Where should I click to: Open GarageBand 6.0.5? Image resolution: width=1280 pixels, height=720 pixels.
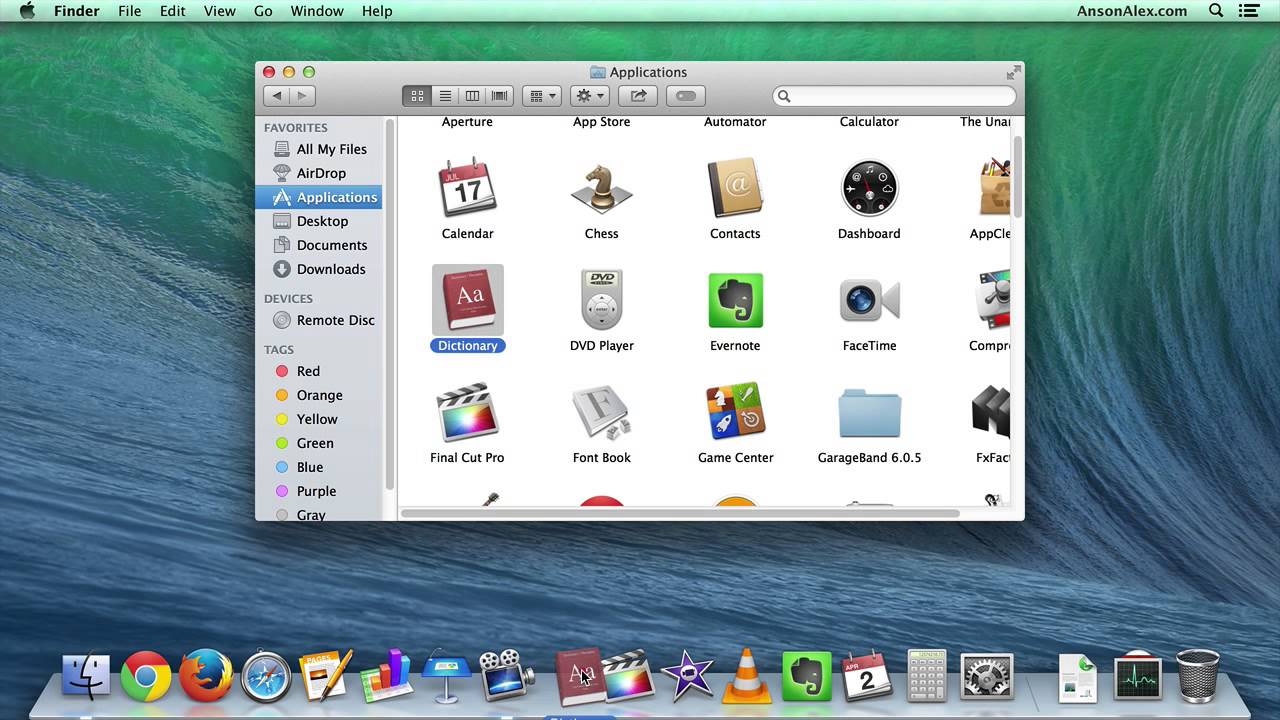pyautogui.click(x=869, y=412)
